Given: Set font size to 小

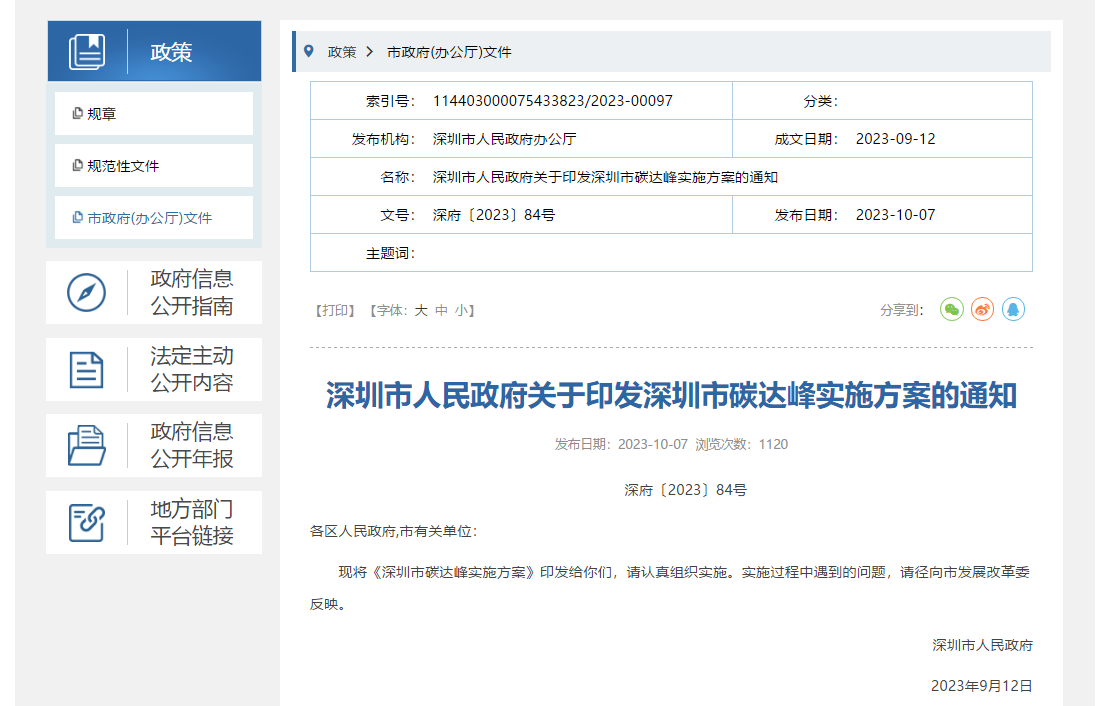Looking at the screenshot, I should [460, 311].
